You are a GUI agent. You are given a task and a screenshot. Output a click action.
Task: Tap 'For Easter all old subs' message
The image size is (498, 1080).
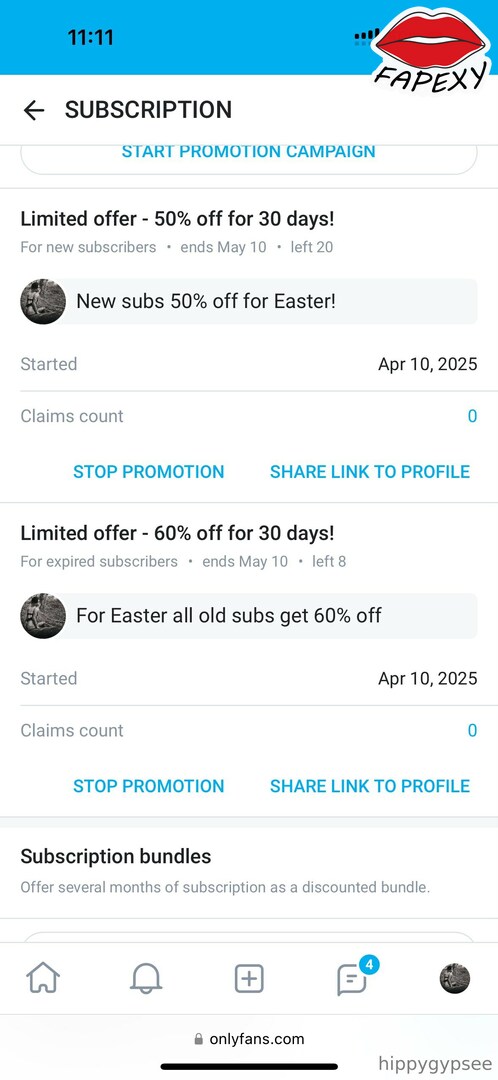[229, 616]
